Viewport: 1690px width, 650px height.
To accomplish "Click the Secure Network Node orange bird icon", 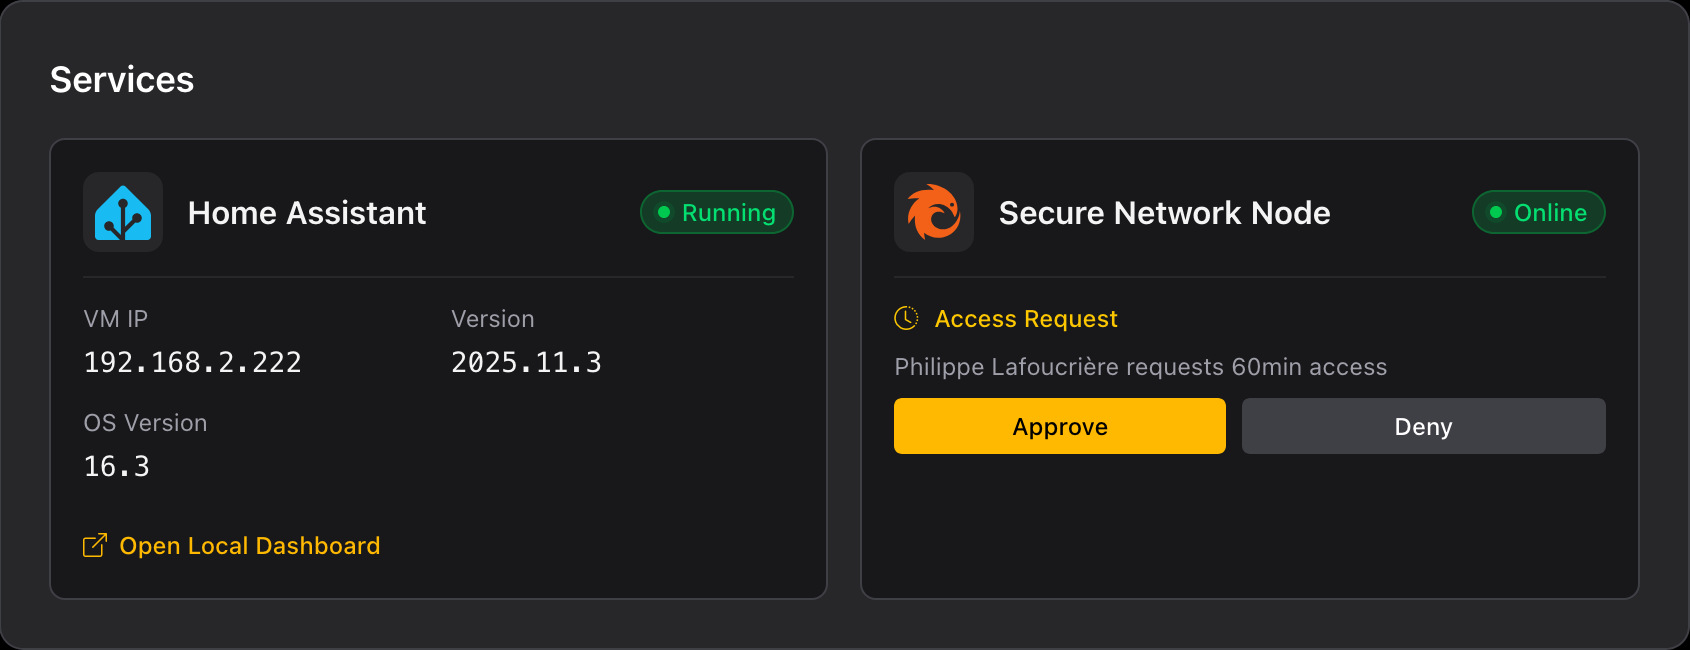I will tap(933, 212).
